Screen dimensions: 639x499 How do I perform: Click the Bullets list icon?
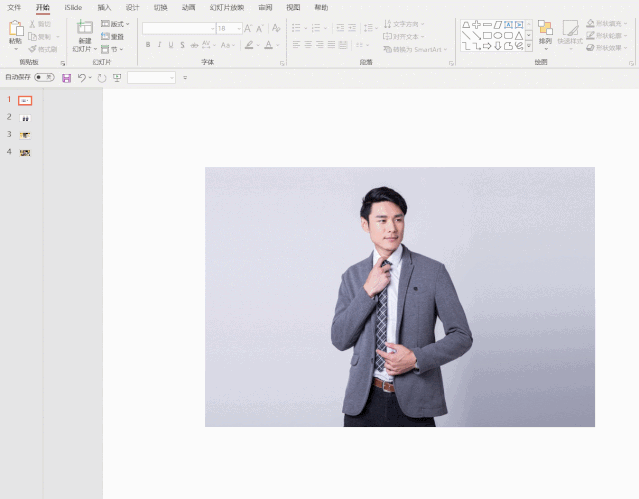coord(296,28)
